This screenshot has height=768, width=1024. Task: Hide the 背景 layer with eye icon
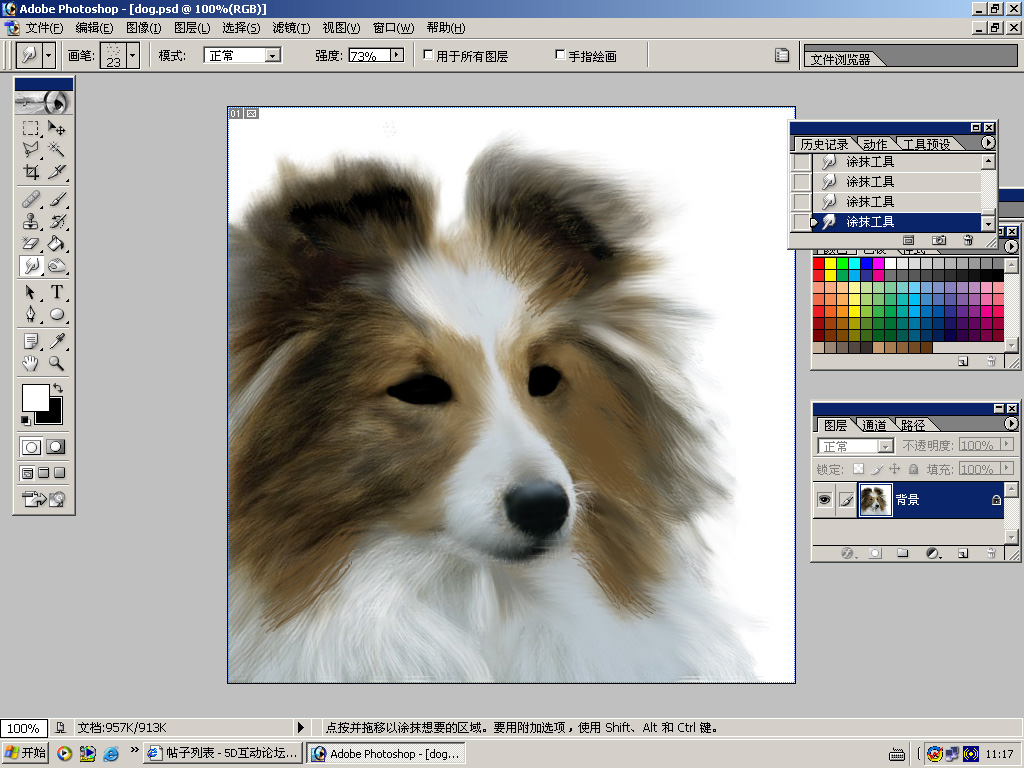click(x=825, y=500)
